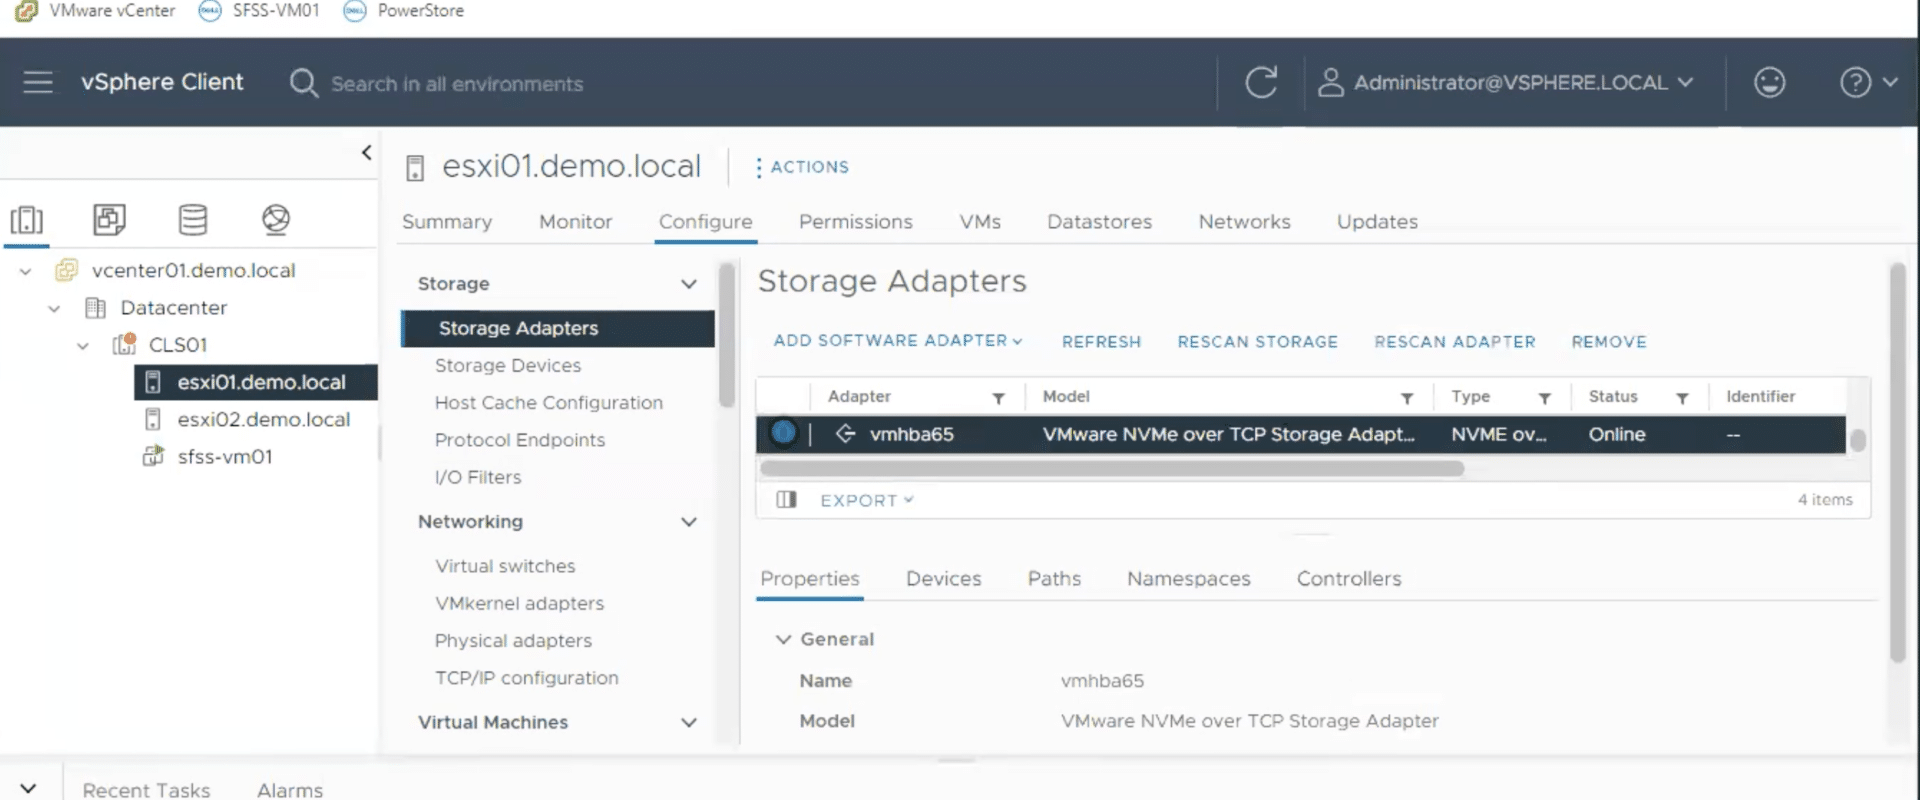Switch to the Paths adapter tab
The image size is (1920, 800).
coord(1054,579)
